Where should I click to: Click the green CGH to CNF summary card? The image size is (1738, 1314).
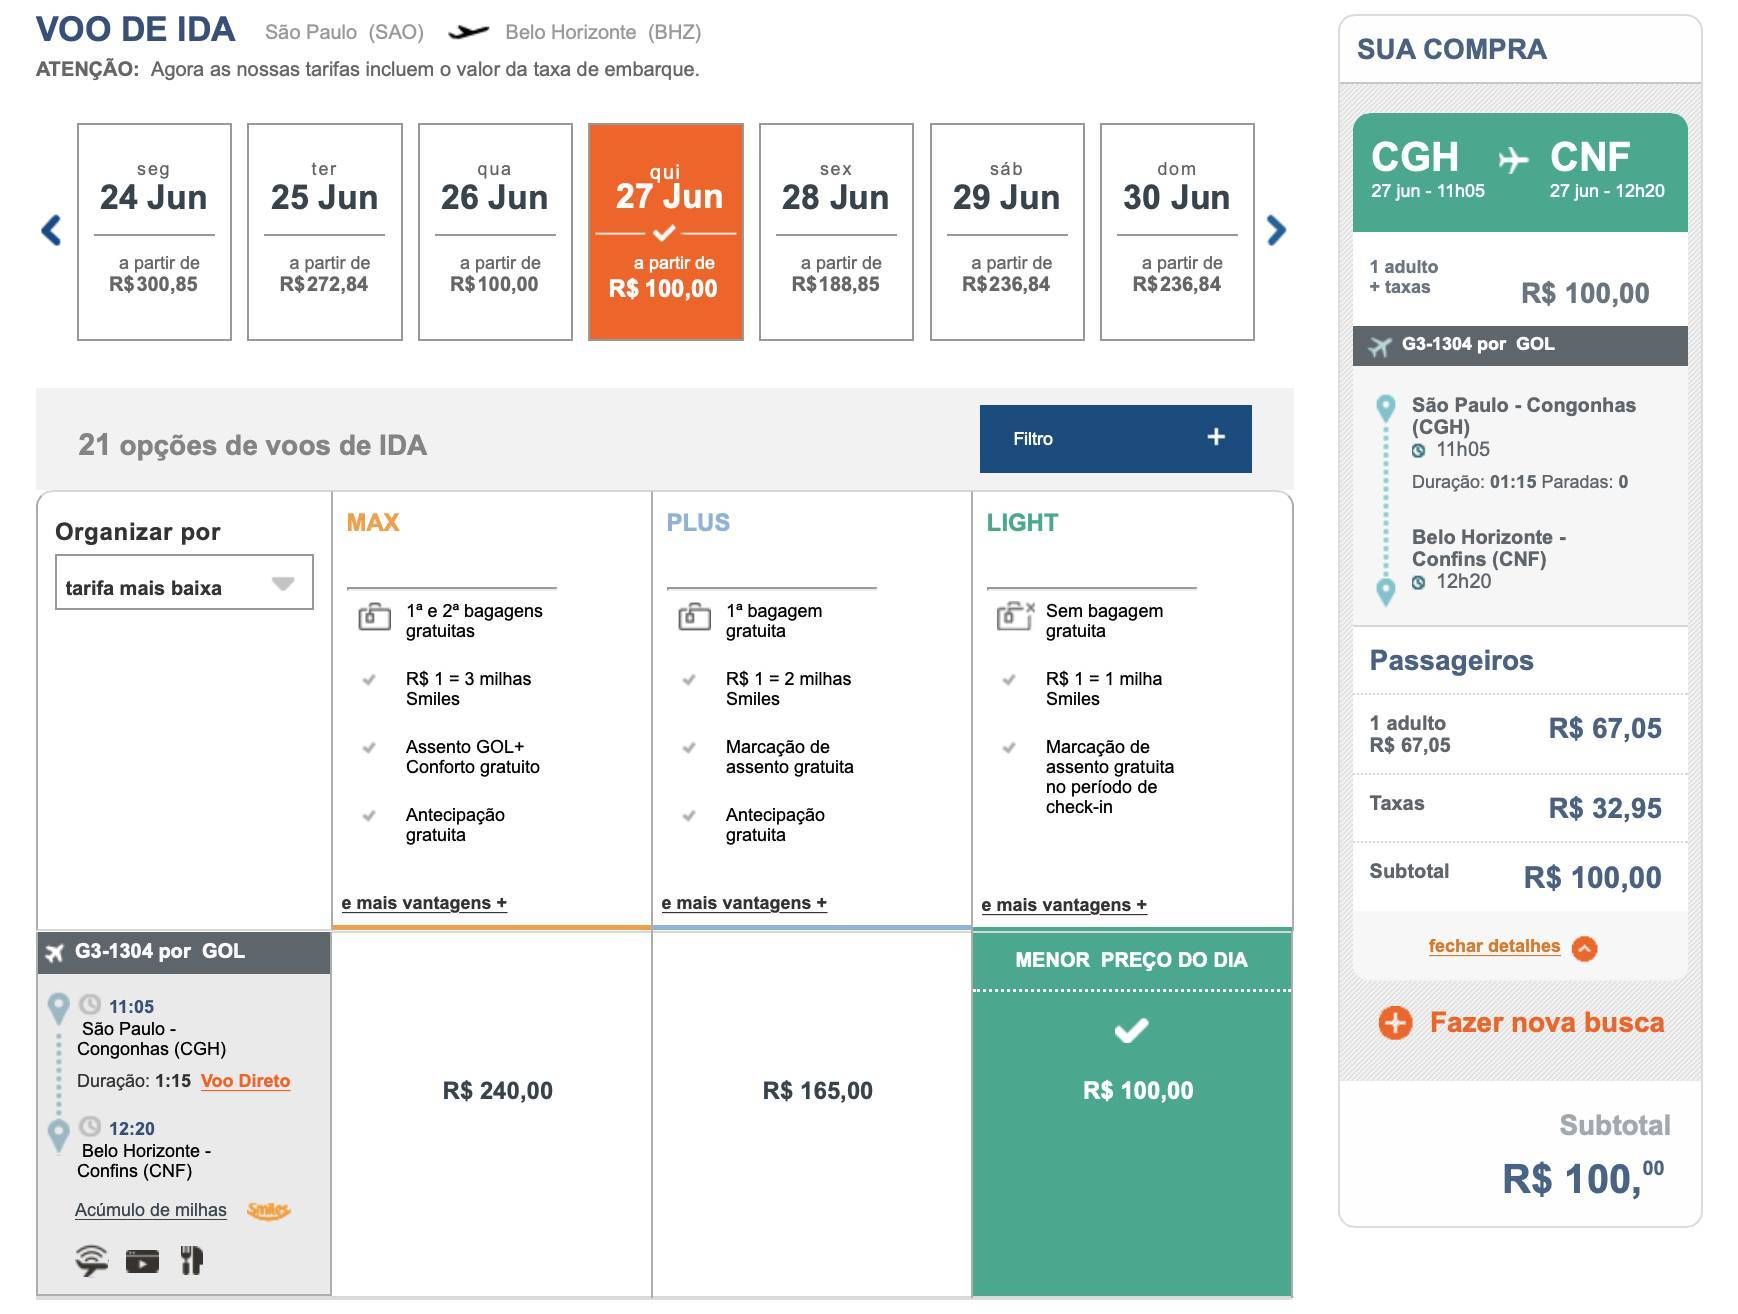pos(1520,172)
